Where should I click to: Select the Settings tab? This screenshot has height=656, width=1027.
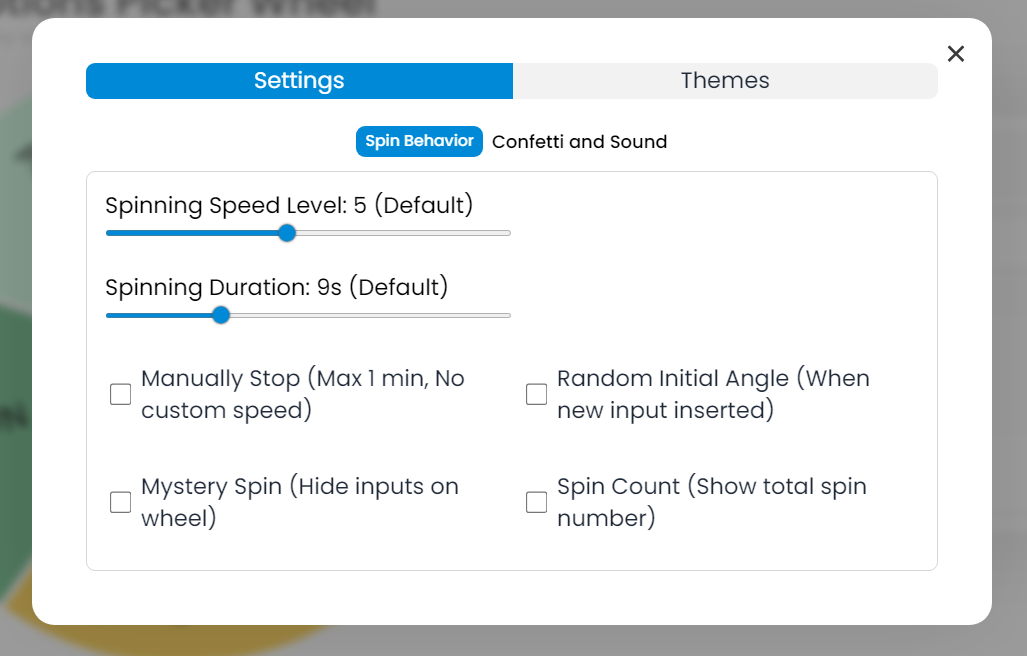pyautogui.click(x=299, y=80)
